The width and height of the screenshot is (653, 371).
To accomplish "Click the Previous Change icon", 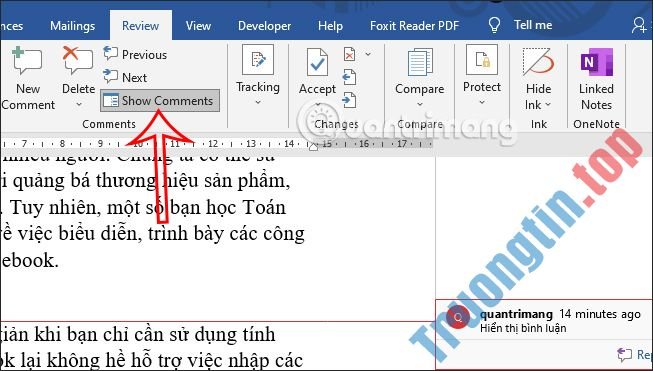I will click(349, 77).
